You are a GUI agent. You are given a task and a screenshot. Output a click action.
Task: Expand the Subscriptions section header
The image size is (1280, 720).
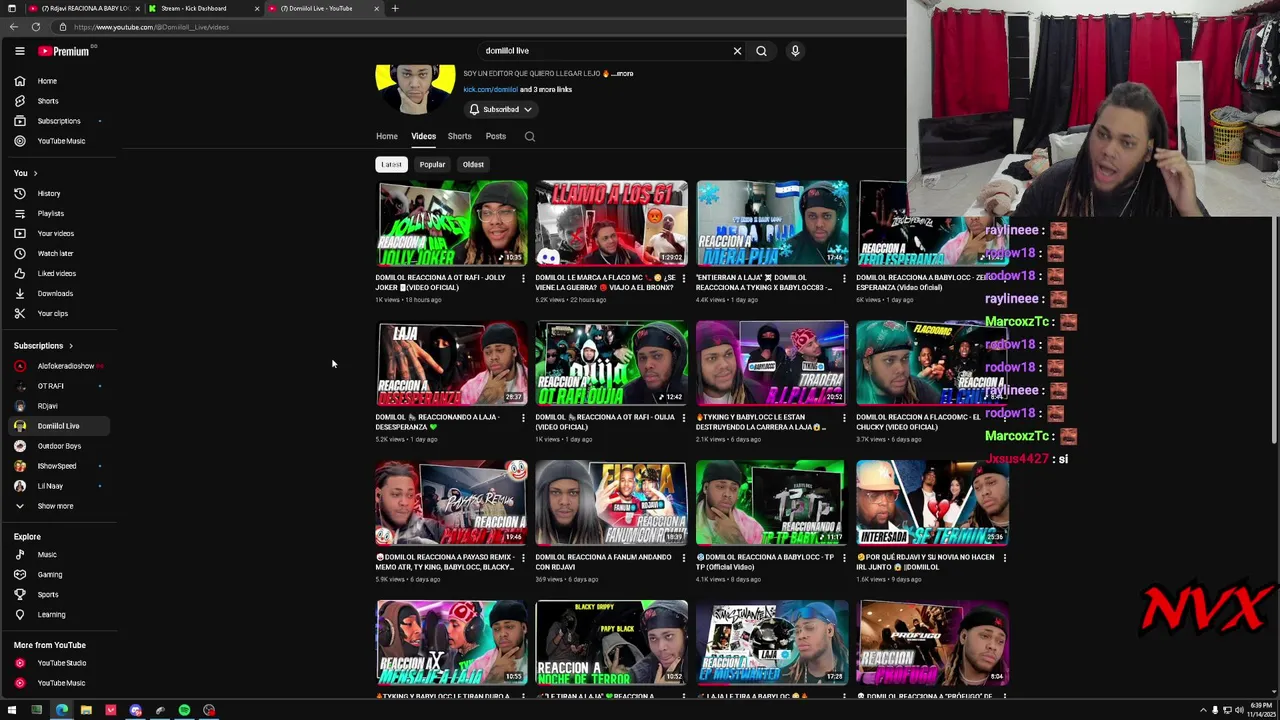click(x=43, y=346)
